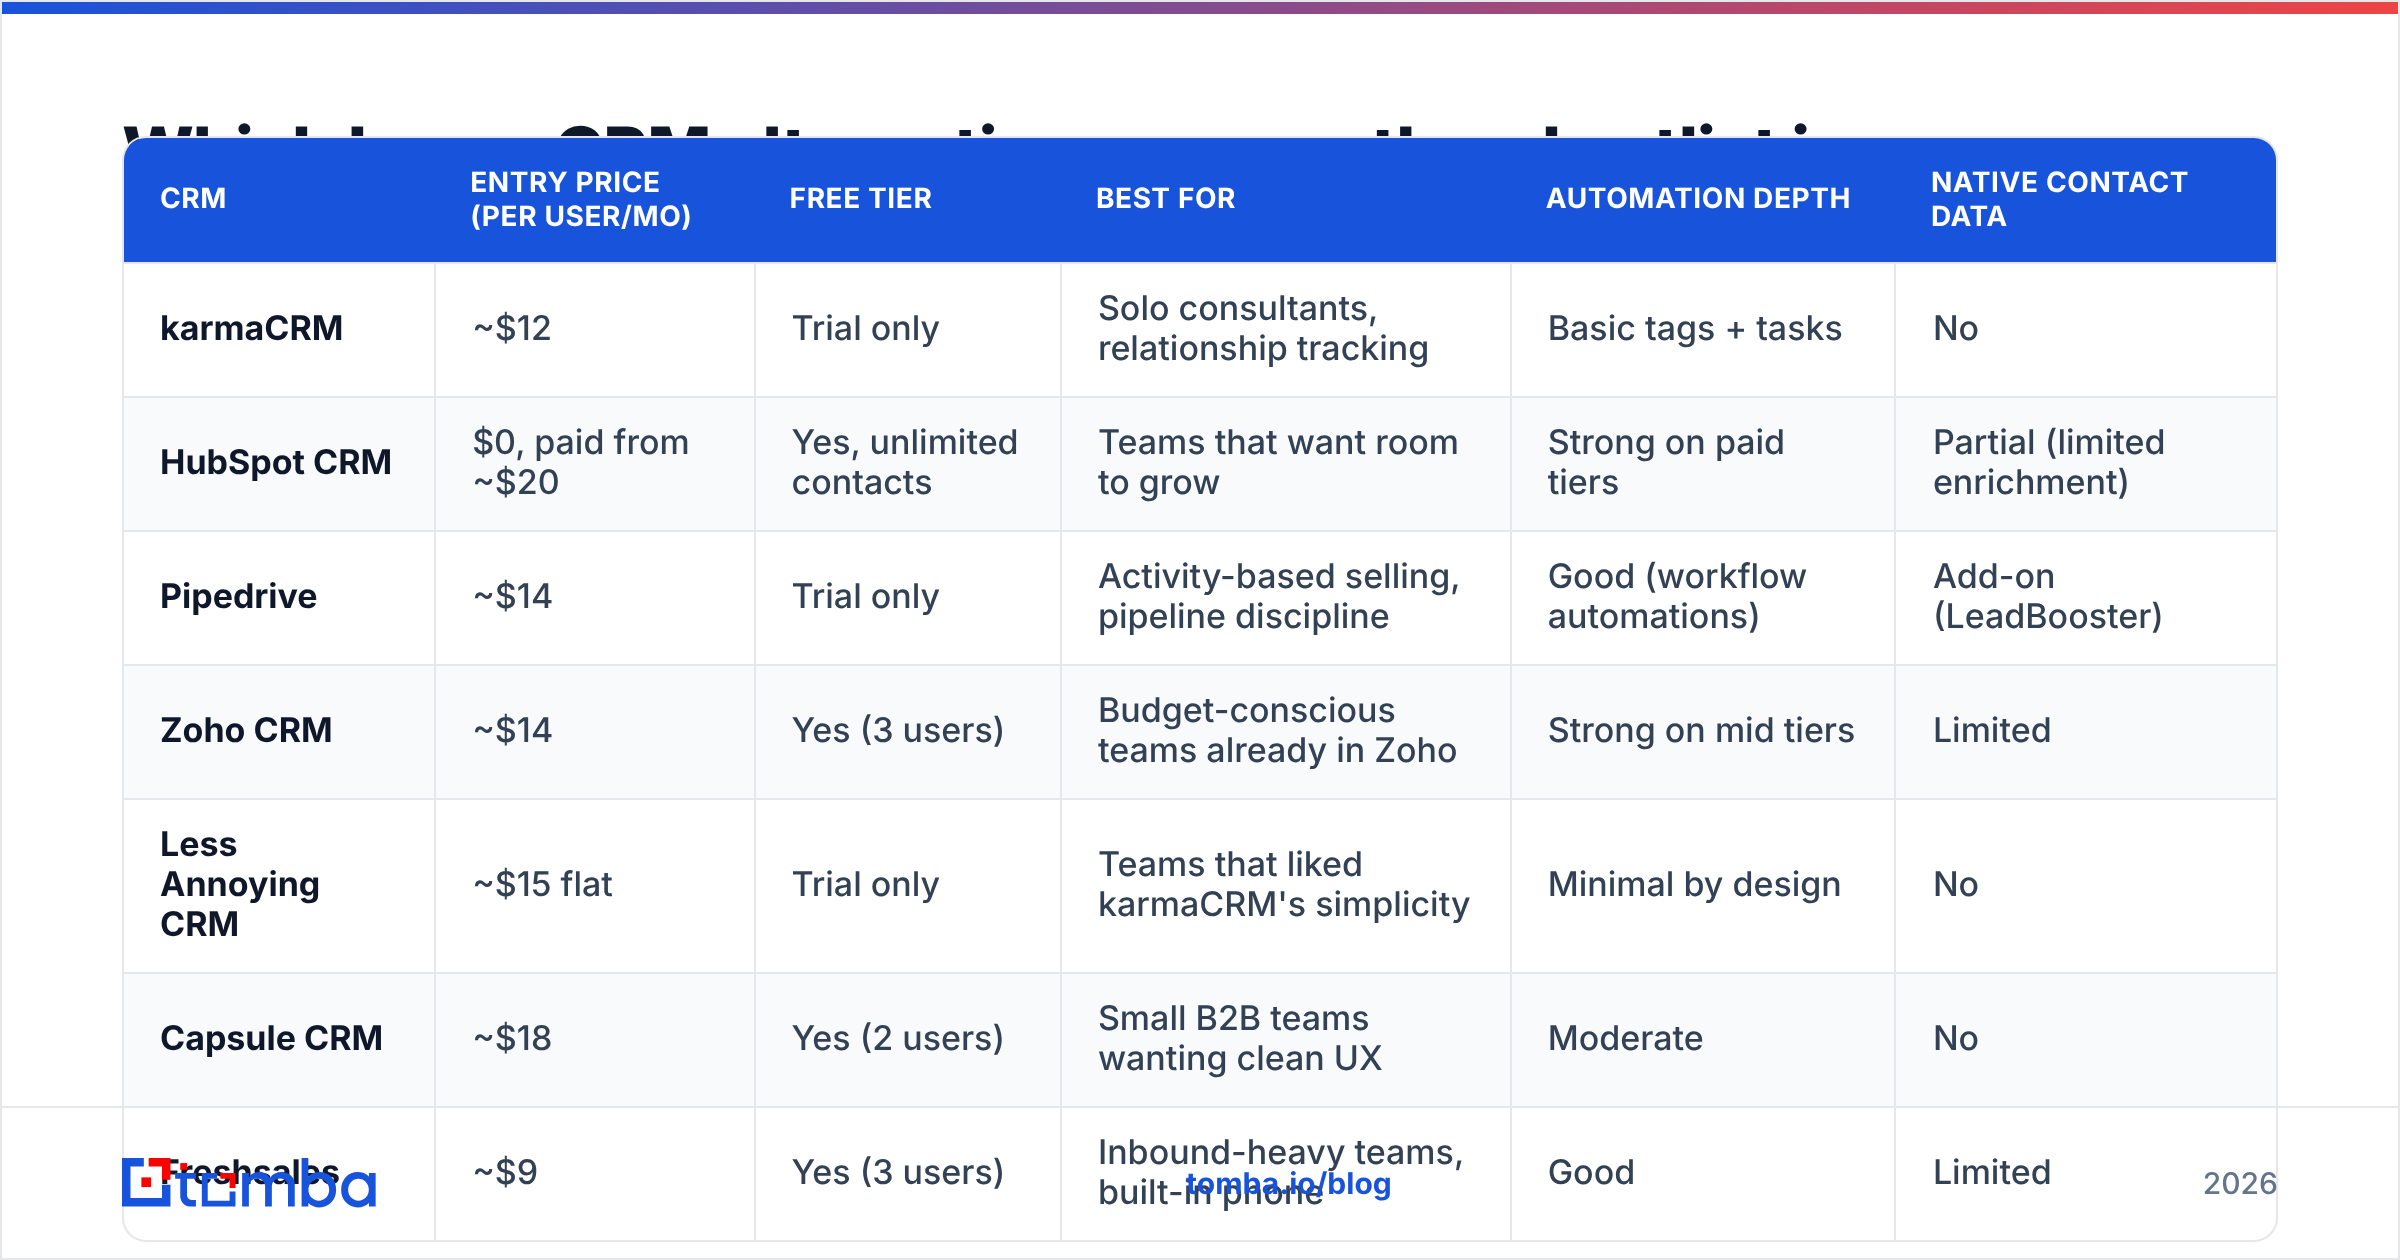Screen dimensions: 2400x1260
Task: Select the Pipedrive row name
Action: pos(238,596)
